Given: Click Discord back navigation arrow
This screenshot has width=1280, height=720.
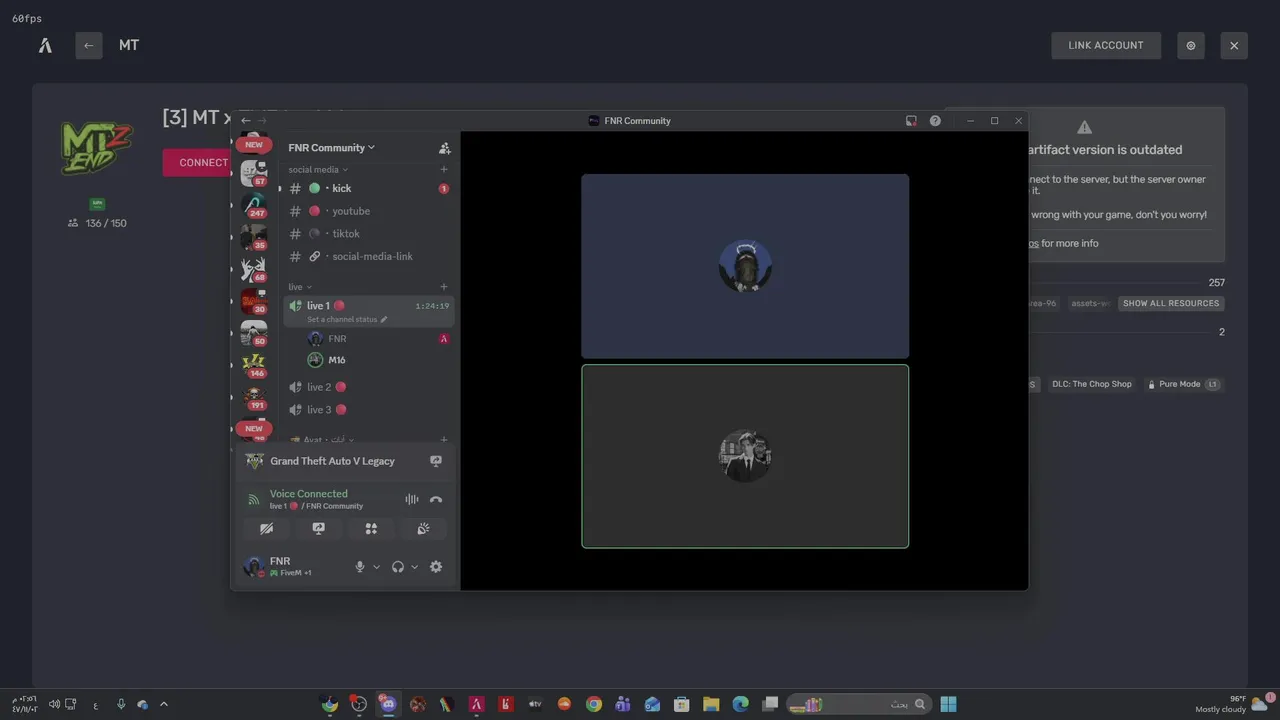Looking at the screenshot, I should [246, 121].
